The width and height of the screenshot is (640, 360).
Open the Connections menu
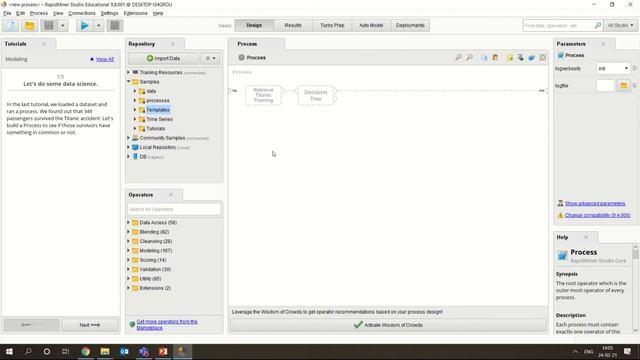pos(82,13)
